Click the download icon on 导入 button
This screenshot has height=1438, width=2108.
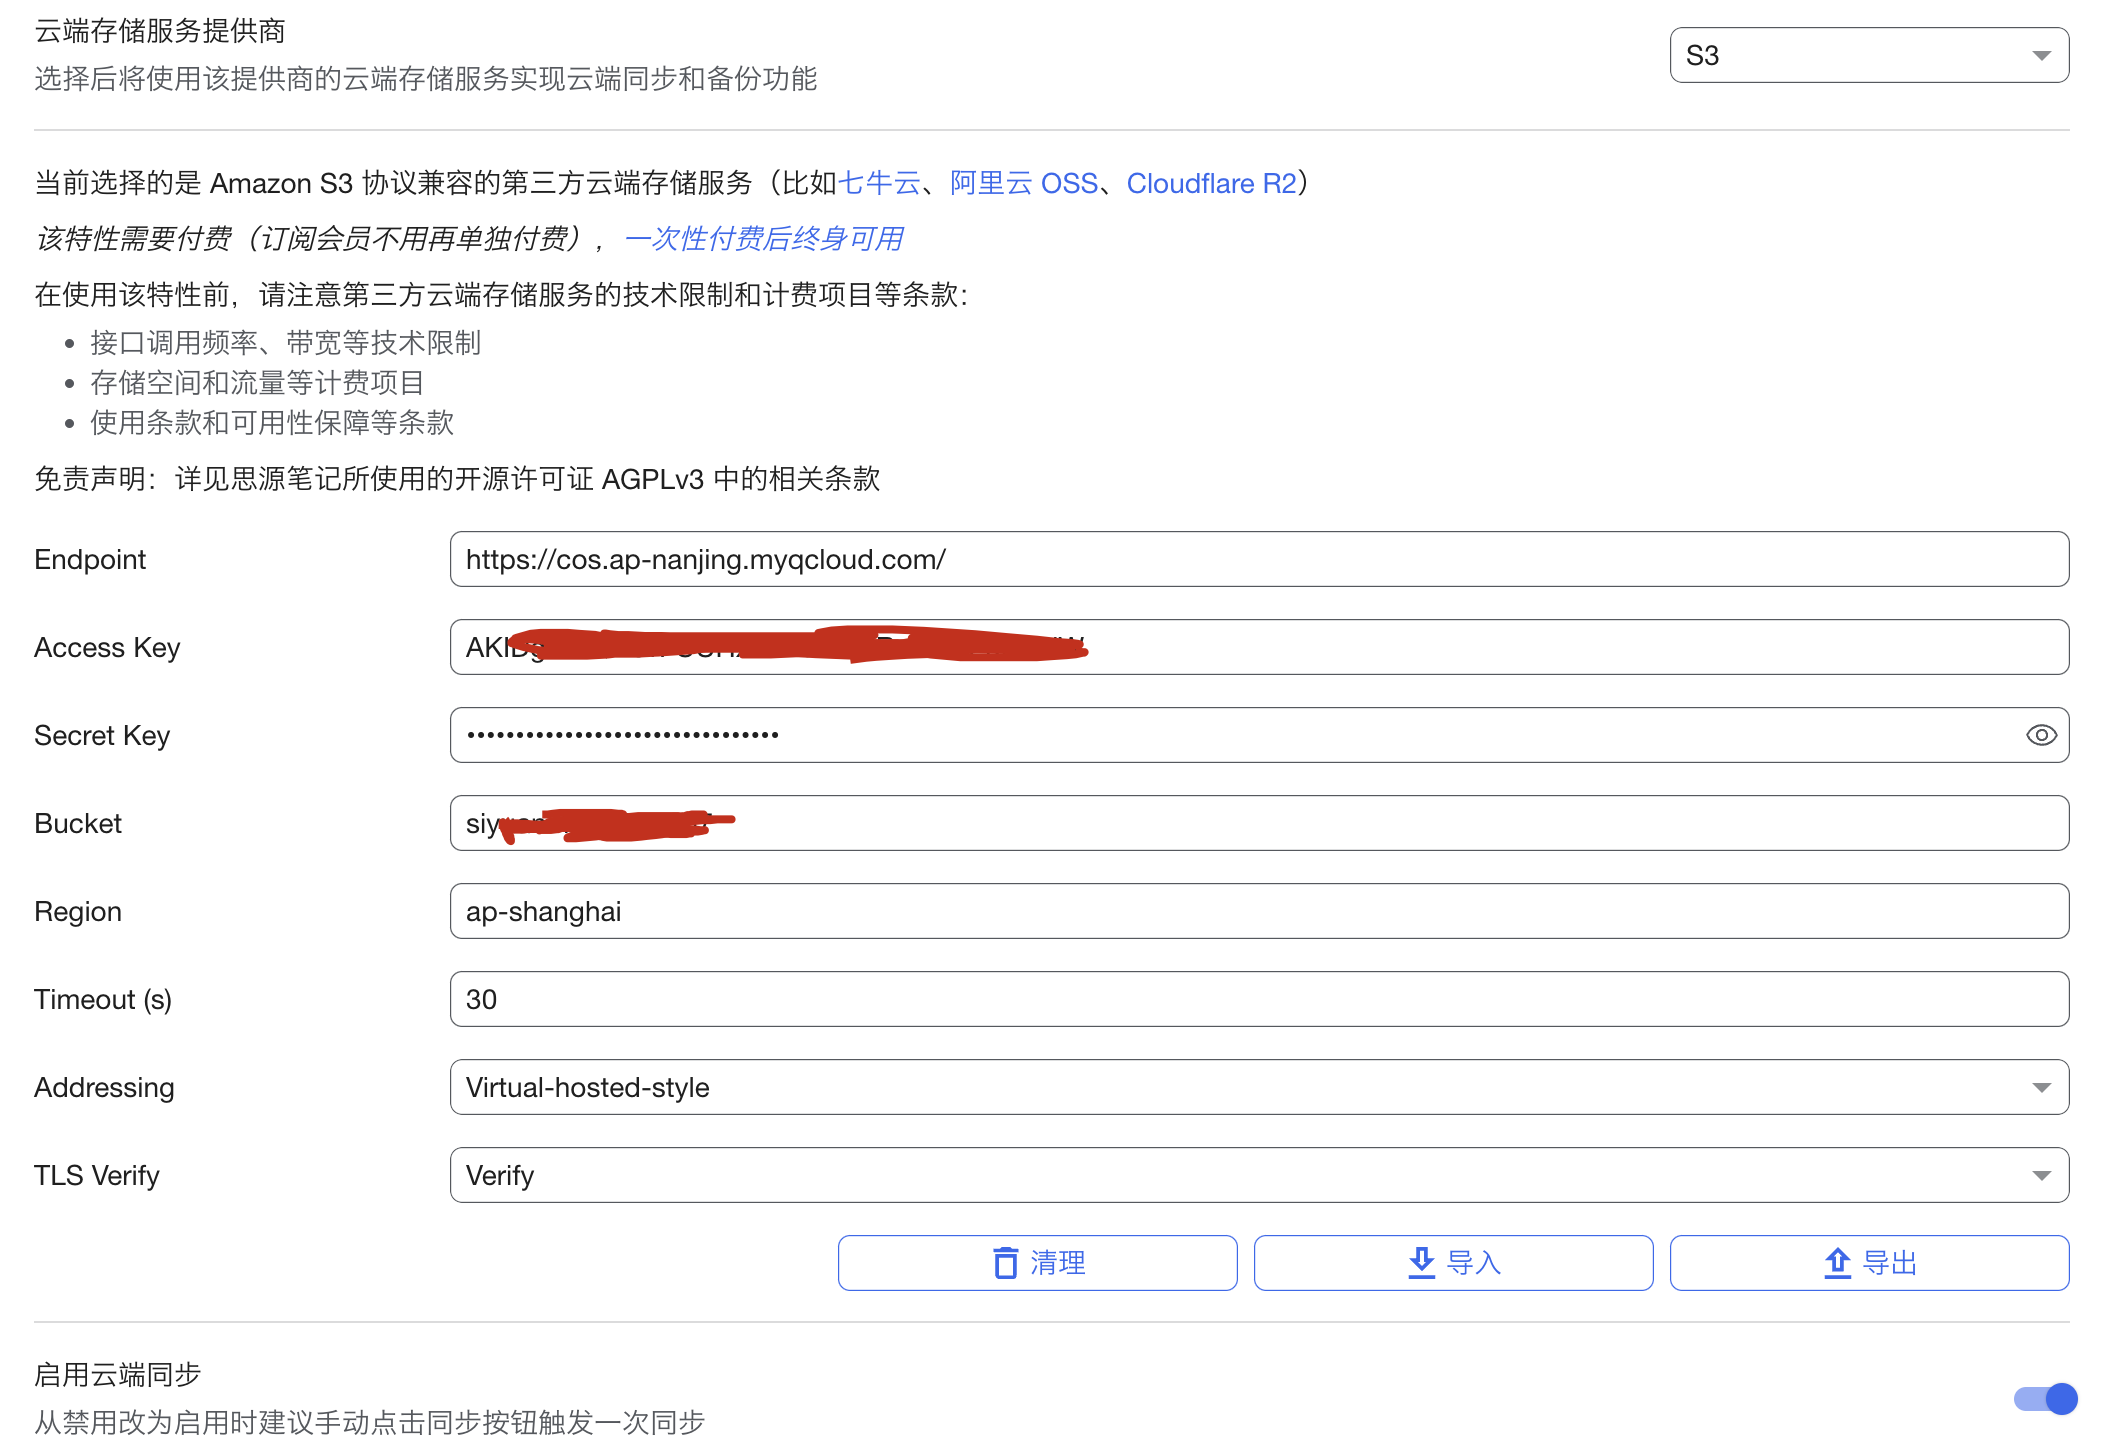point(1421,1263)
